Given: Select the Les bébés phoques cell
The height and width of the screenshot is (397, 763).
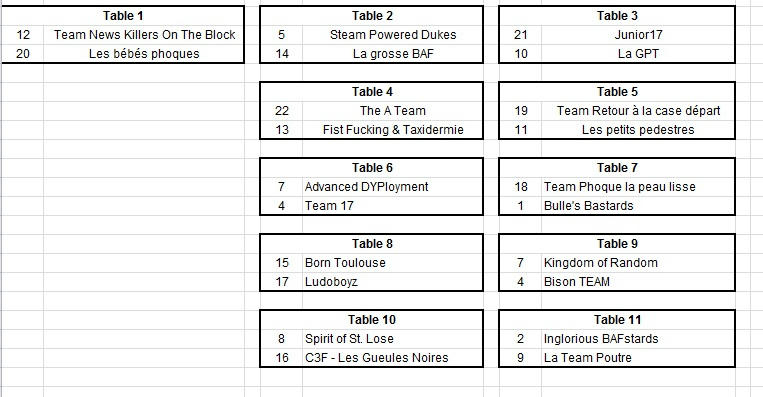Looking at the screenshot, I should tap(144, 54).
